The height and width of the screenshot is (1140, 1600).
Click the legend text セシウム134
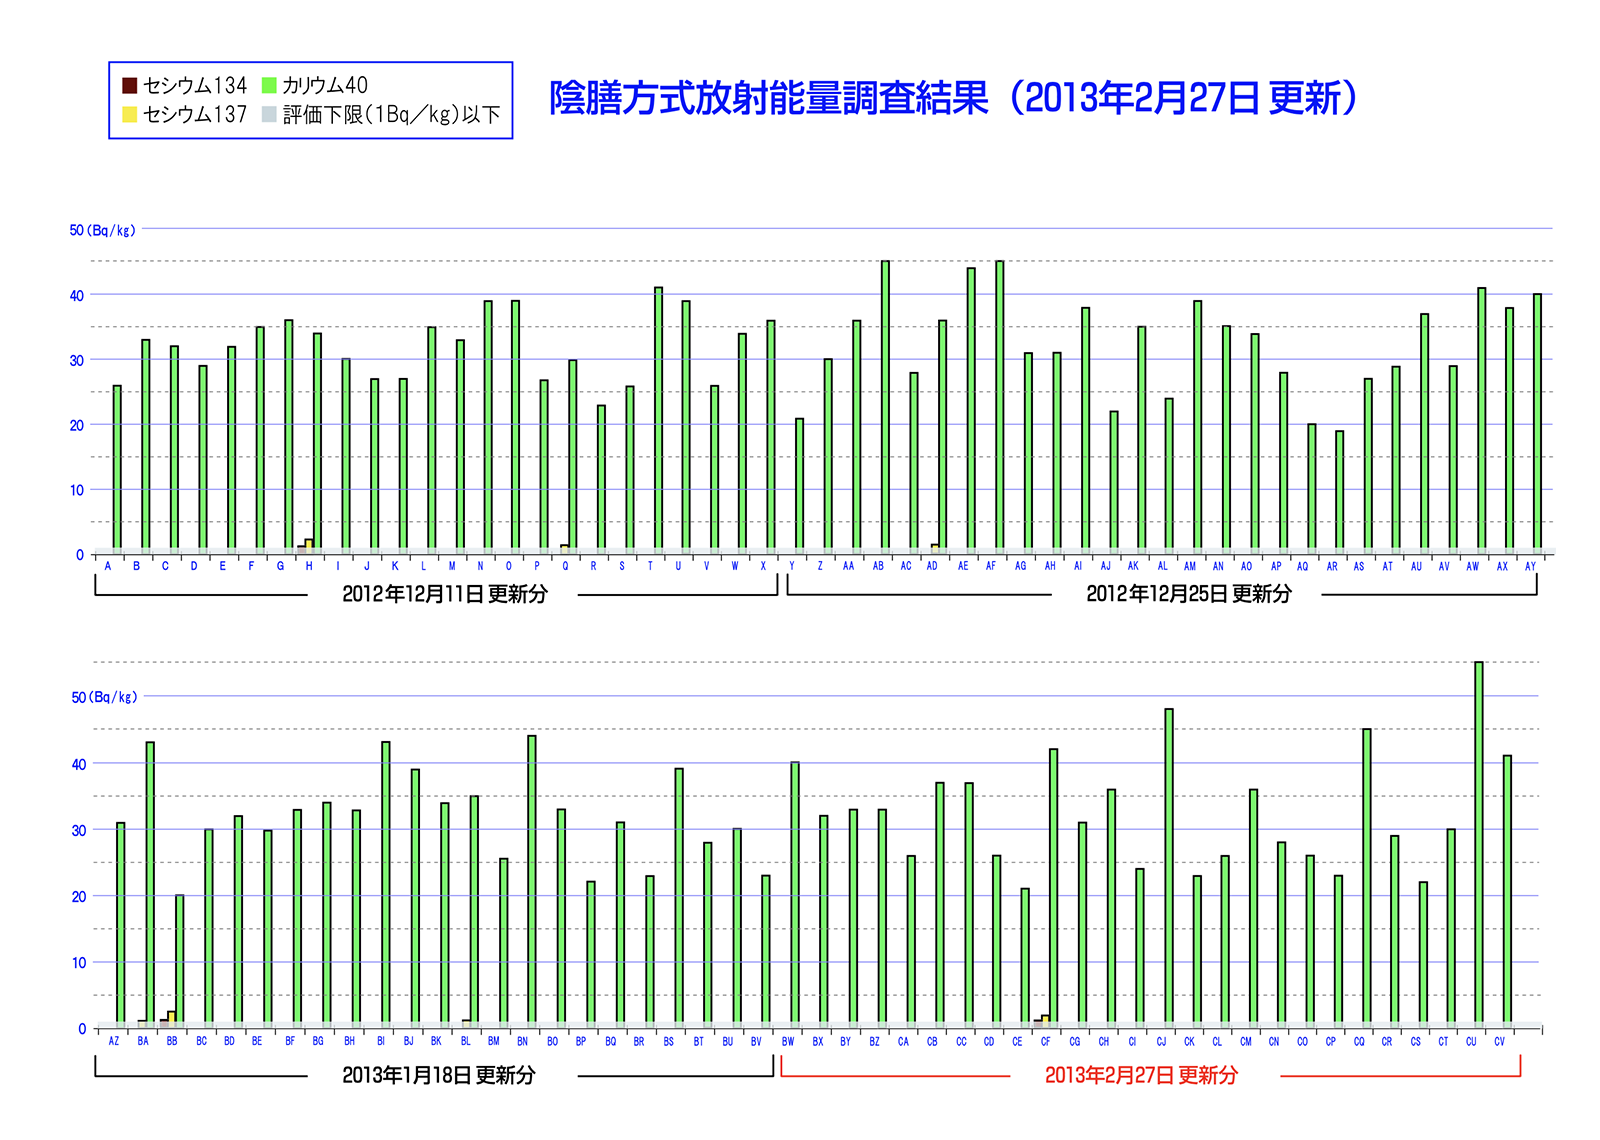click(195, 85)
